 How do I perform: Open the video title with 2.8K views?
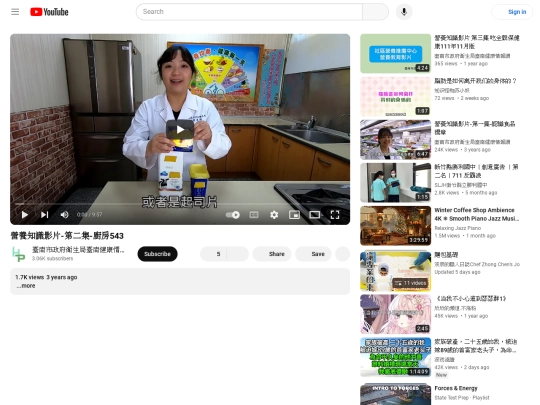(x=476, y=171)
